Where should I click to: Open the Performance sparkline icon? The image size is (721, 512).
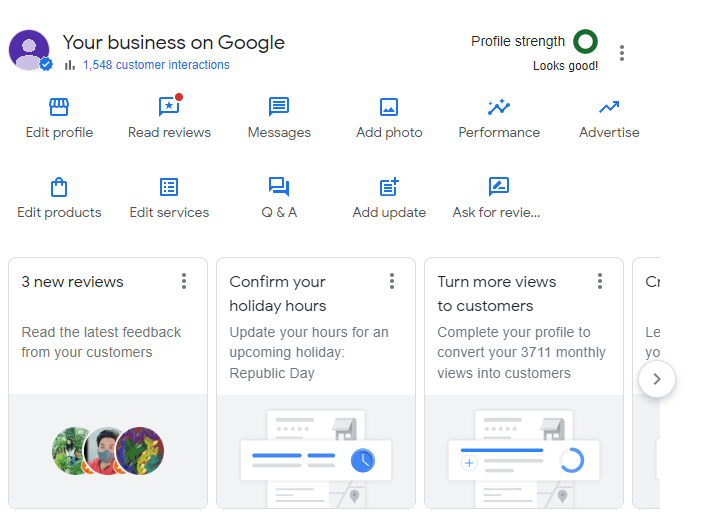499,107
